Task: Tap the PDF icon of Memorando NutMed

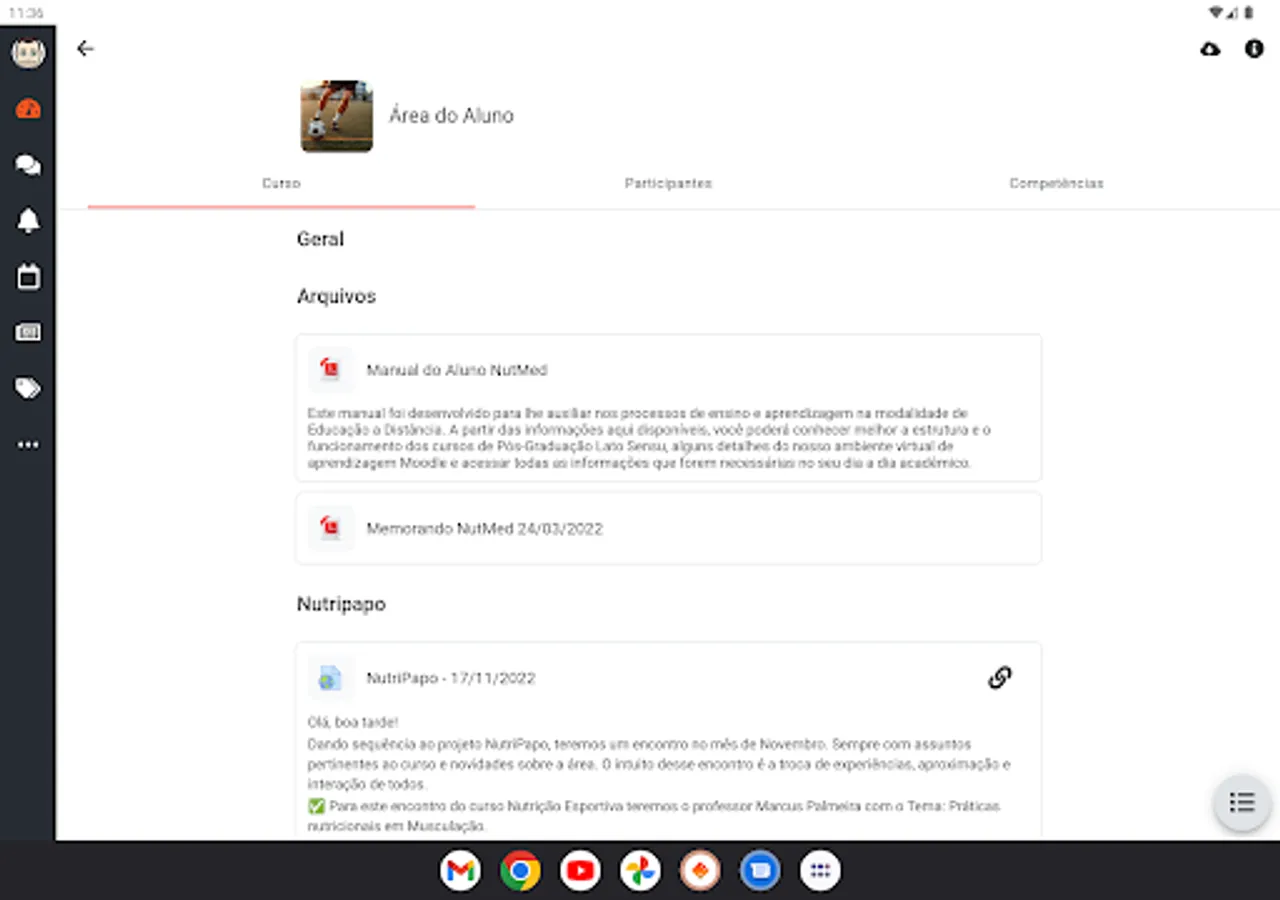Action: (330, 528)
